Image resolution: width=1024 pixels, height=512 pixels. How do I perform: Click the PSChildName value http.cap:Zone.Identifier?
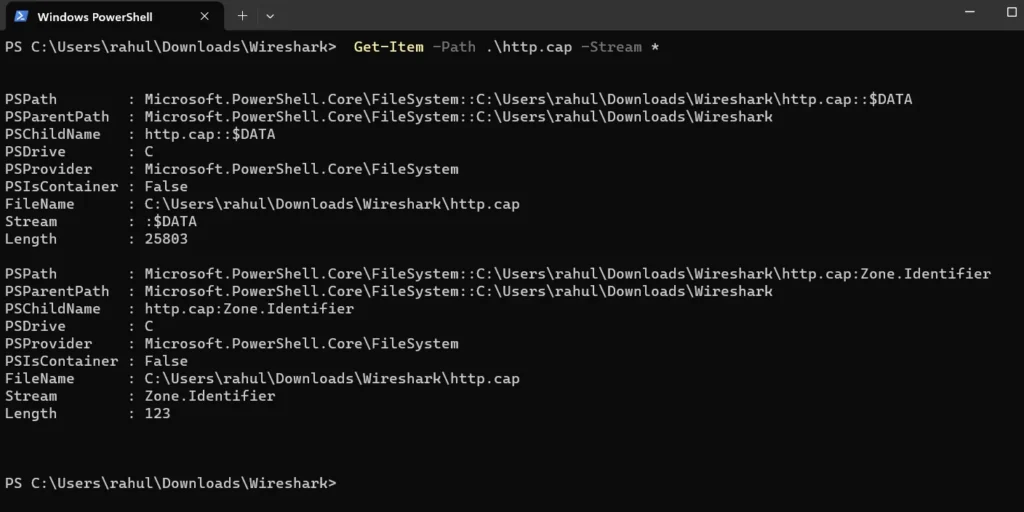click(249, 309)
